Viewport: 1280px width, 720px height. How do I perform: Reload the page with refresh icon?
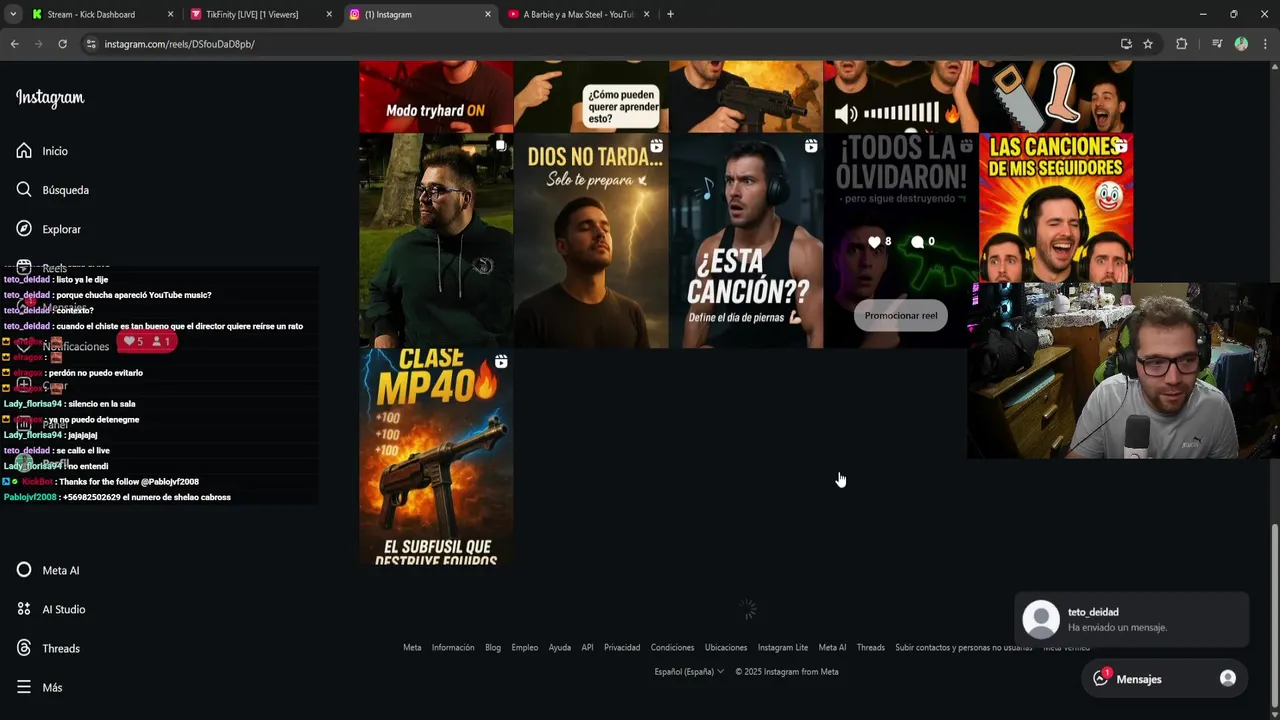tap(62, 44)
